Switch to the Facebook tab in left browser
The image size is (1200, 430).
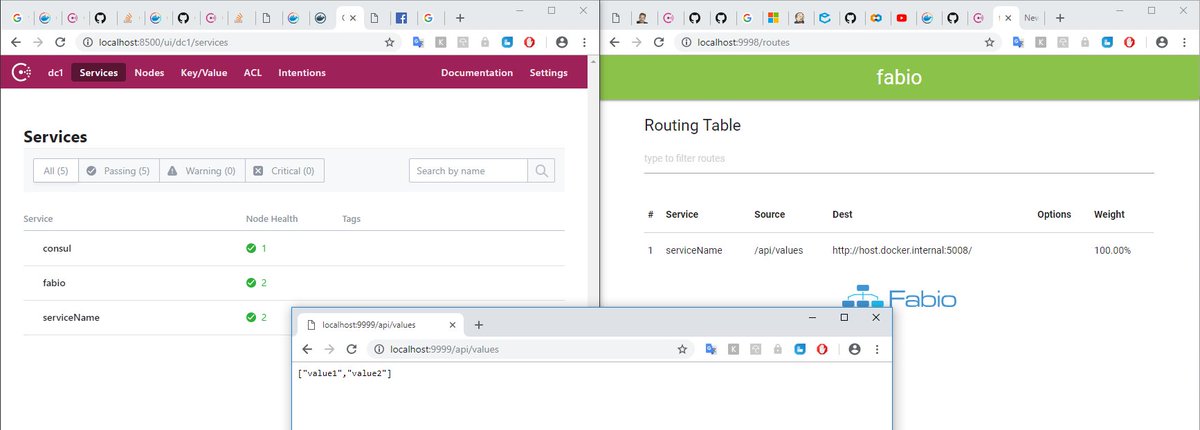[x=400, y=18]
